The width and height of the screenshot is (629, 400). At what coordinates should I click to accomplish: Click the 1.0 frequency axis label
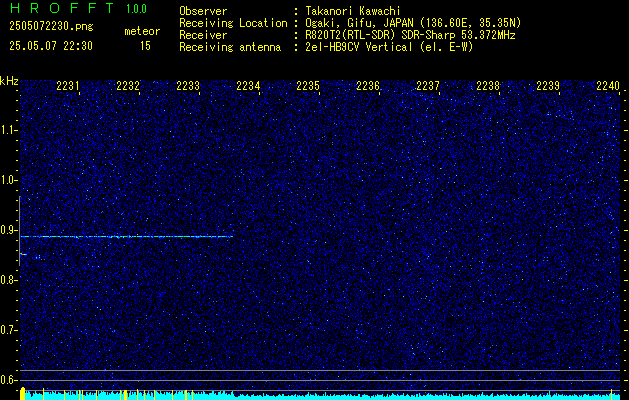pos(9,181)
